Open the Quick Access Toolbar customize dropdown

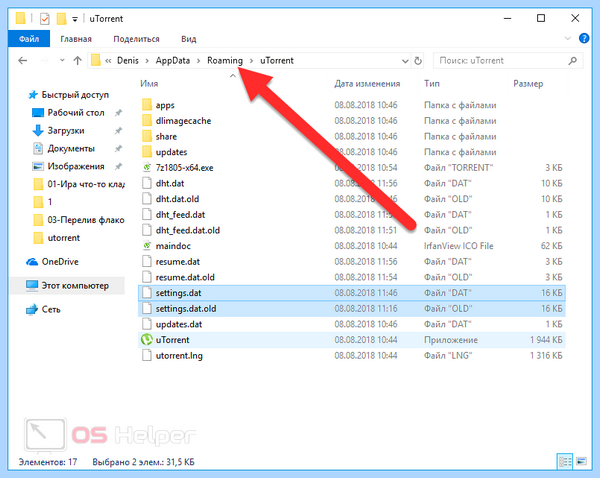click(75, 19)
